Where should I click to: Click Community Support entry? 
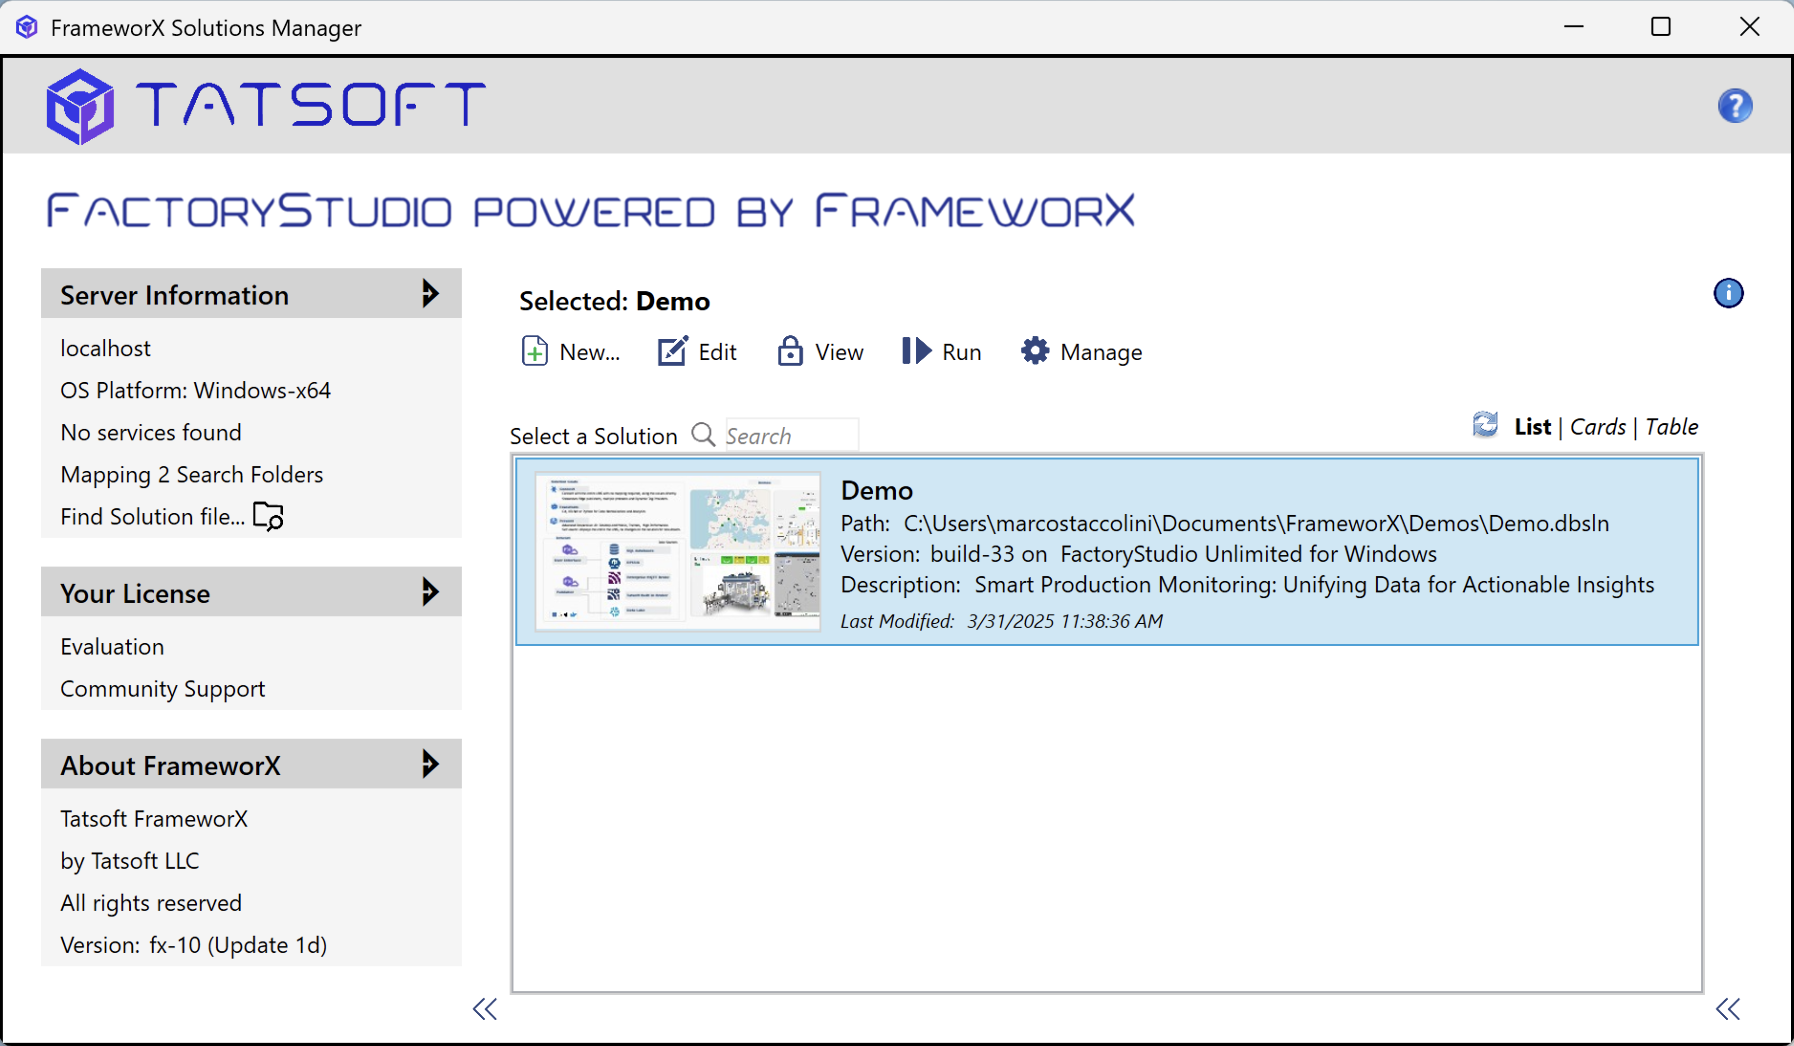162,689
